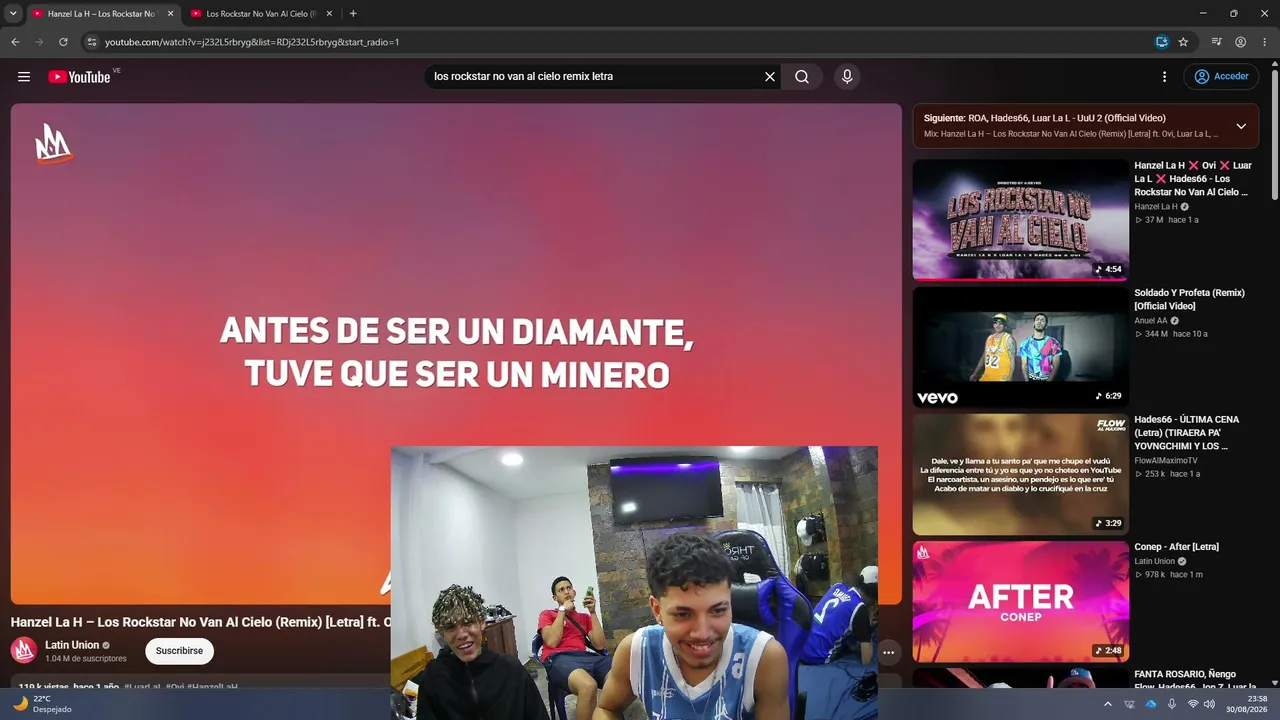
Task: Switch to the Los Rockstar No Van Al Cielo tab
Action: pos(262,14)
